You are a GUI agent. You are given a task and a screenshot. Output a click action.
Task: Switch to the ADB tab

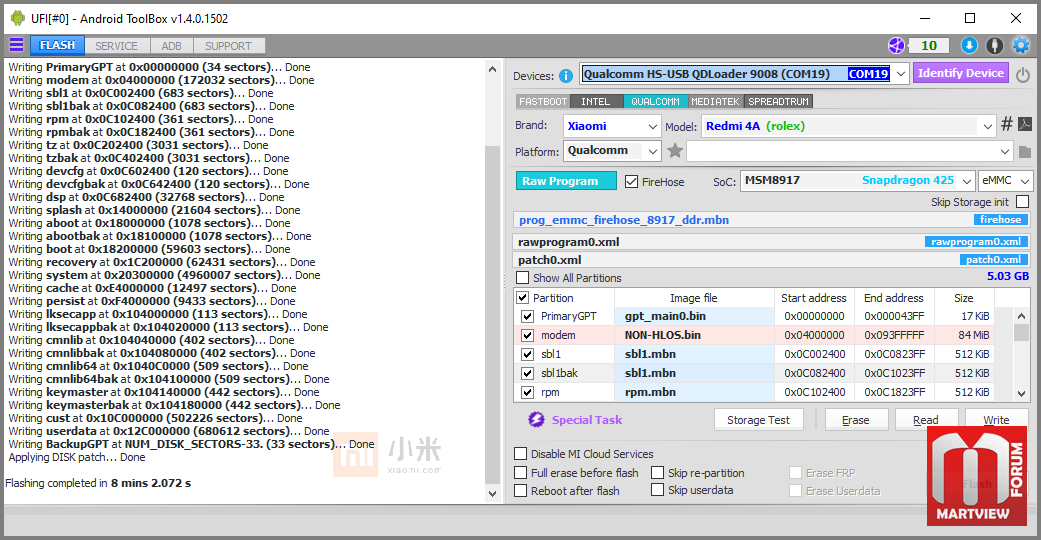click(171, 46)
